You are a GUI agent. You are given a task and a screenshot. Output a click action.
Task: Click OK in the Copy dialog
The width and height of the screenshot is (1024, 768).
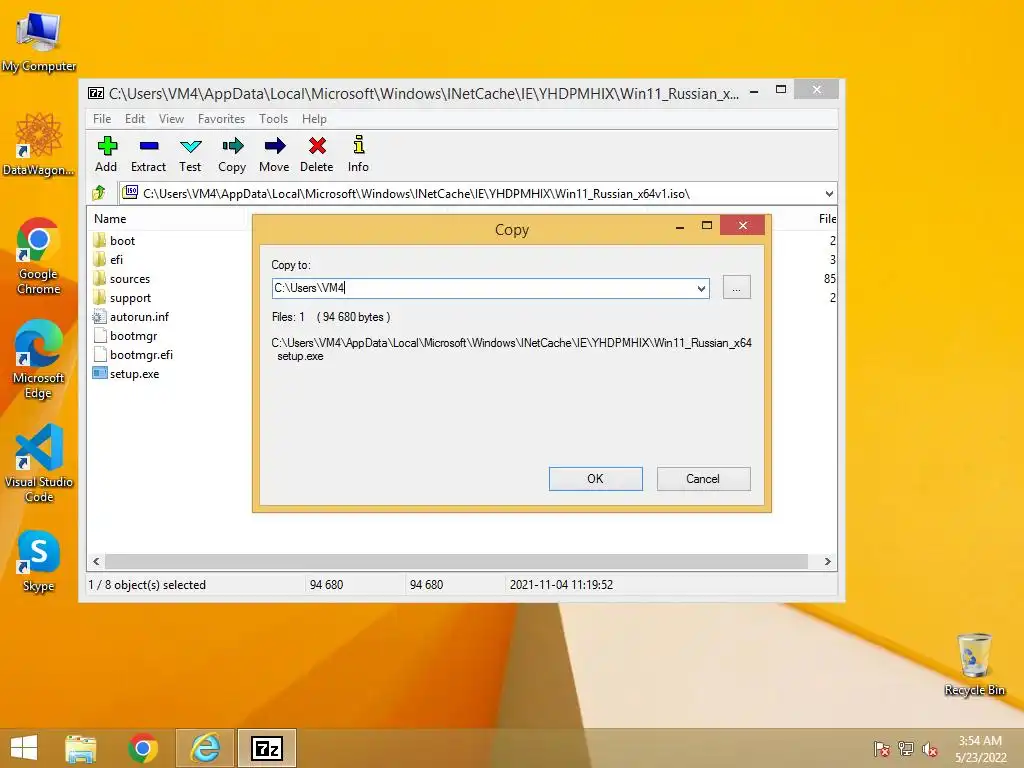tap(596, 479)
